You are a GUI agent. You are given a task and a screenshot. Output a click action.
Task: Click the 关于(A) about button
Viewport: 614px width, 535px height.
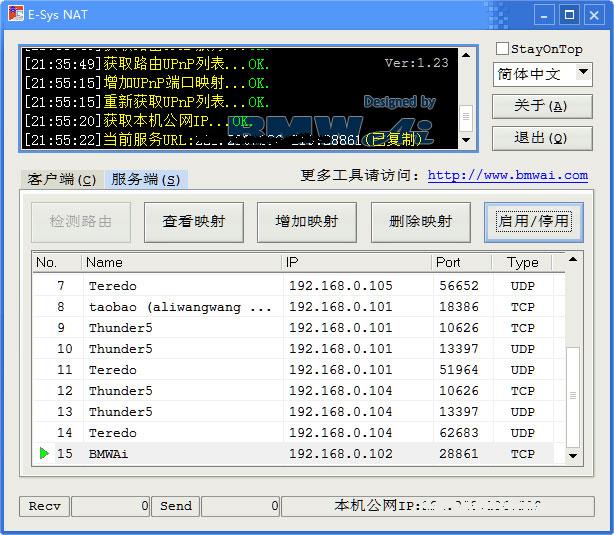tap(542, 106)
